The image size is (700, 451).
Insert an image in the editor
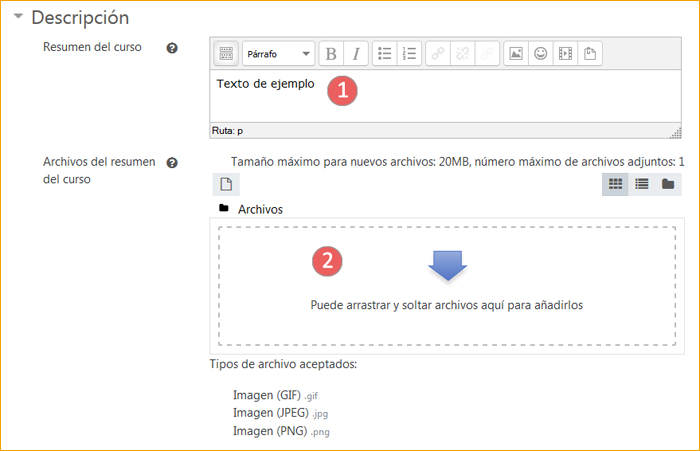click(x=515, y=53)
